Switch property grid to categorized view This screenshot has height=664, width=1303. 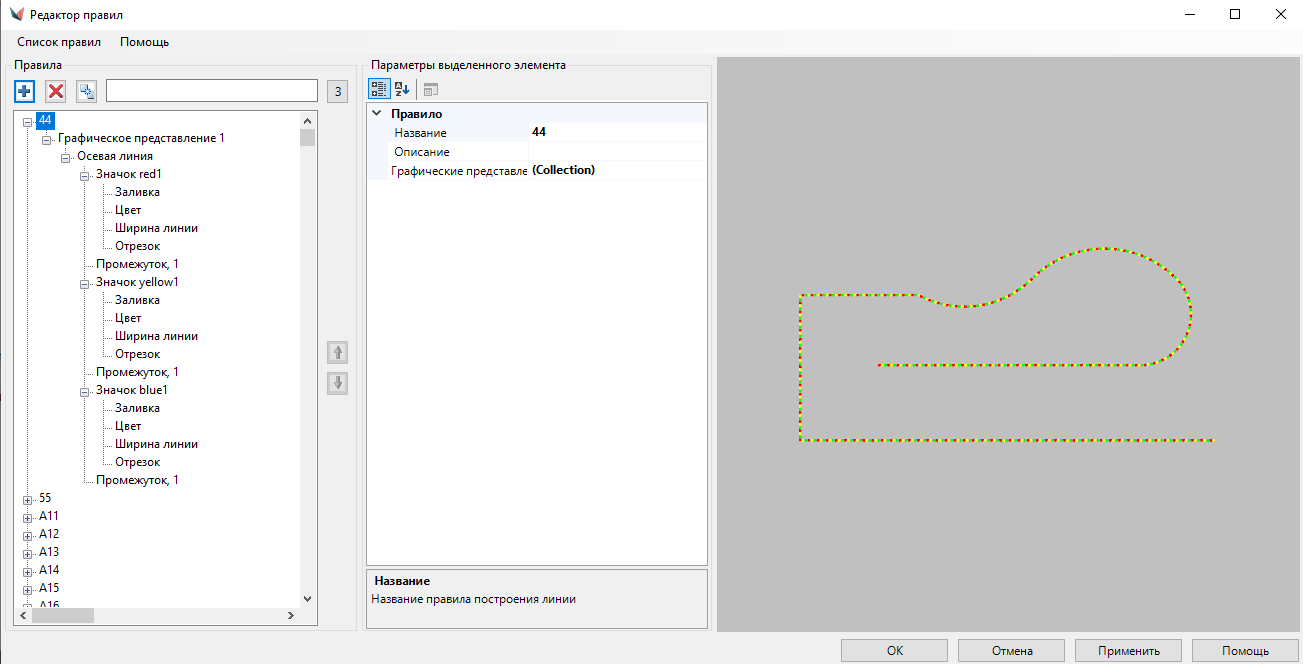click(x=379, y=89)
